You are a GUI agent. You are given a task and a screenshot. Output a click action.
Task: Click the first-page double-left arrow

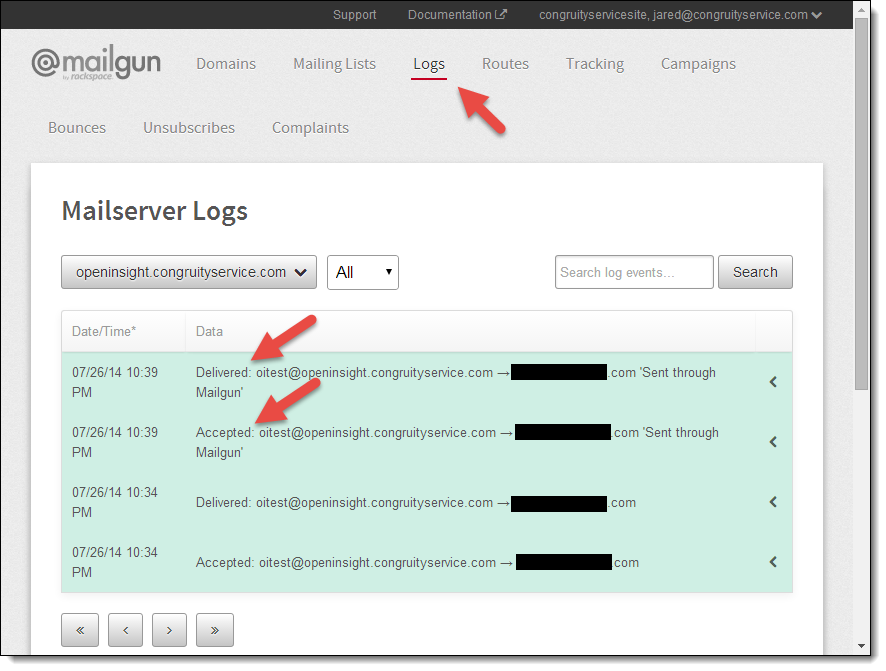80,630
